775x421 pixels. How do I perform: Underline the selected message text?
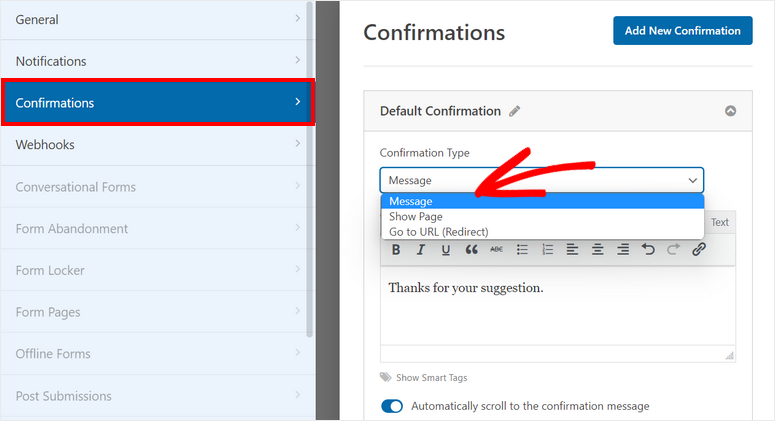(446, 250)
